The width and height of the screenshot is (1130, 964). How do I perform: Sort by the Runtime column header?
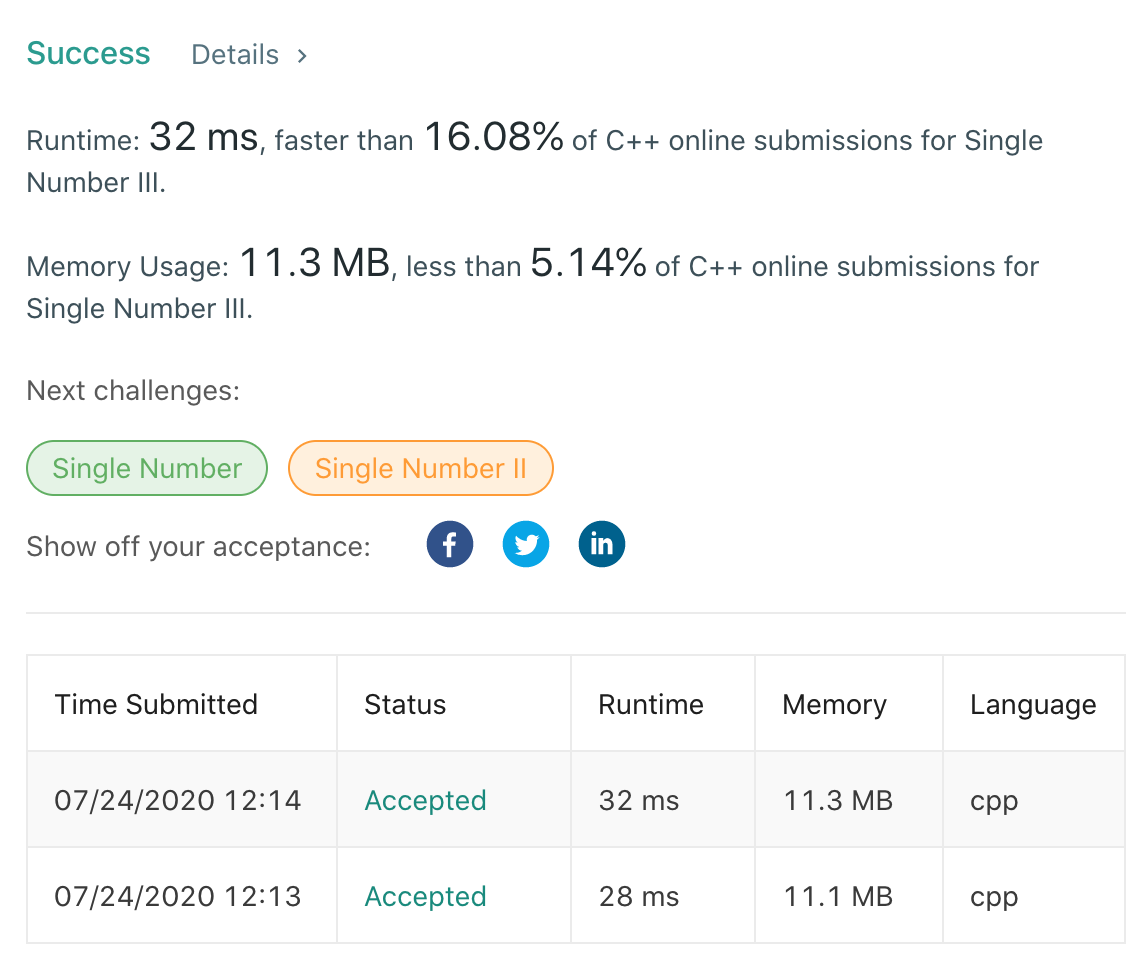(x=650, y=704)
